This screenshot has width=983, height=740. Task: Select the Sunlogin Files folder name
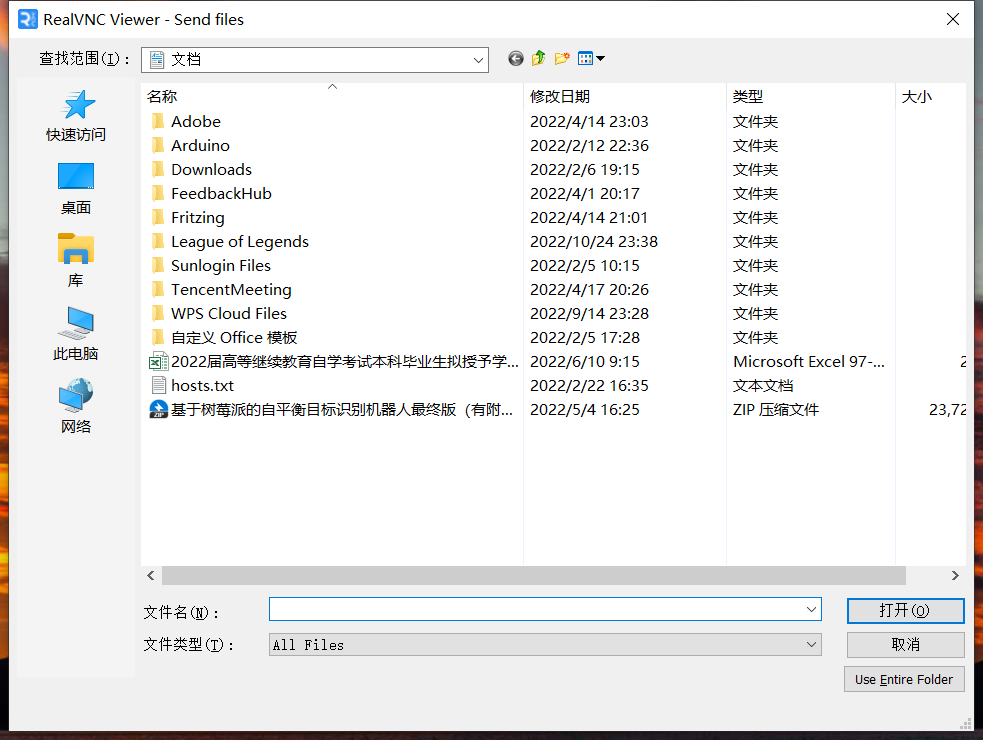point(221,265)
